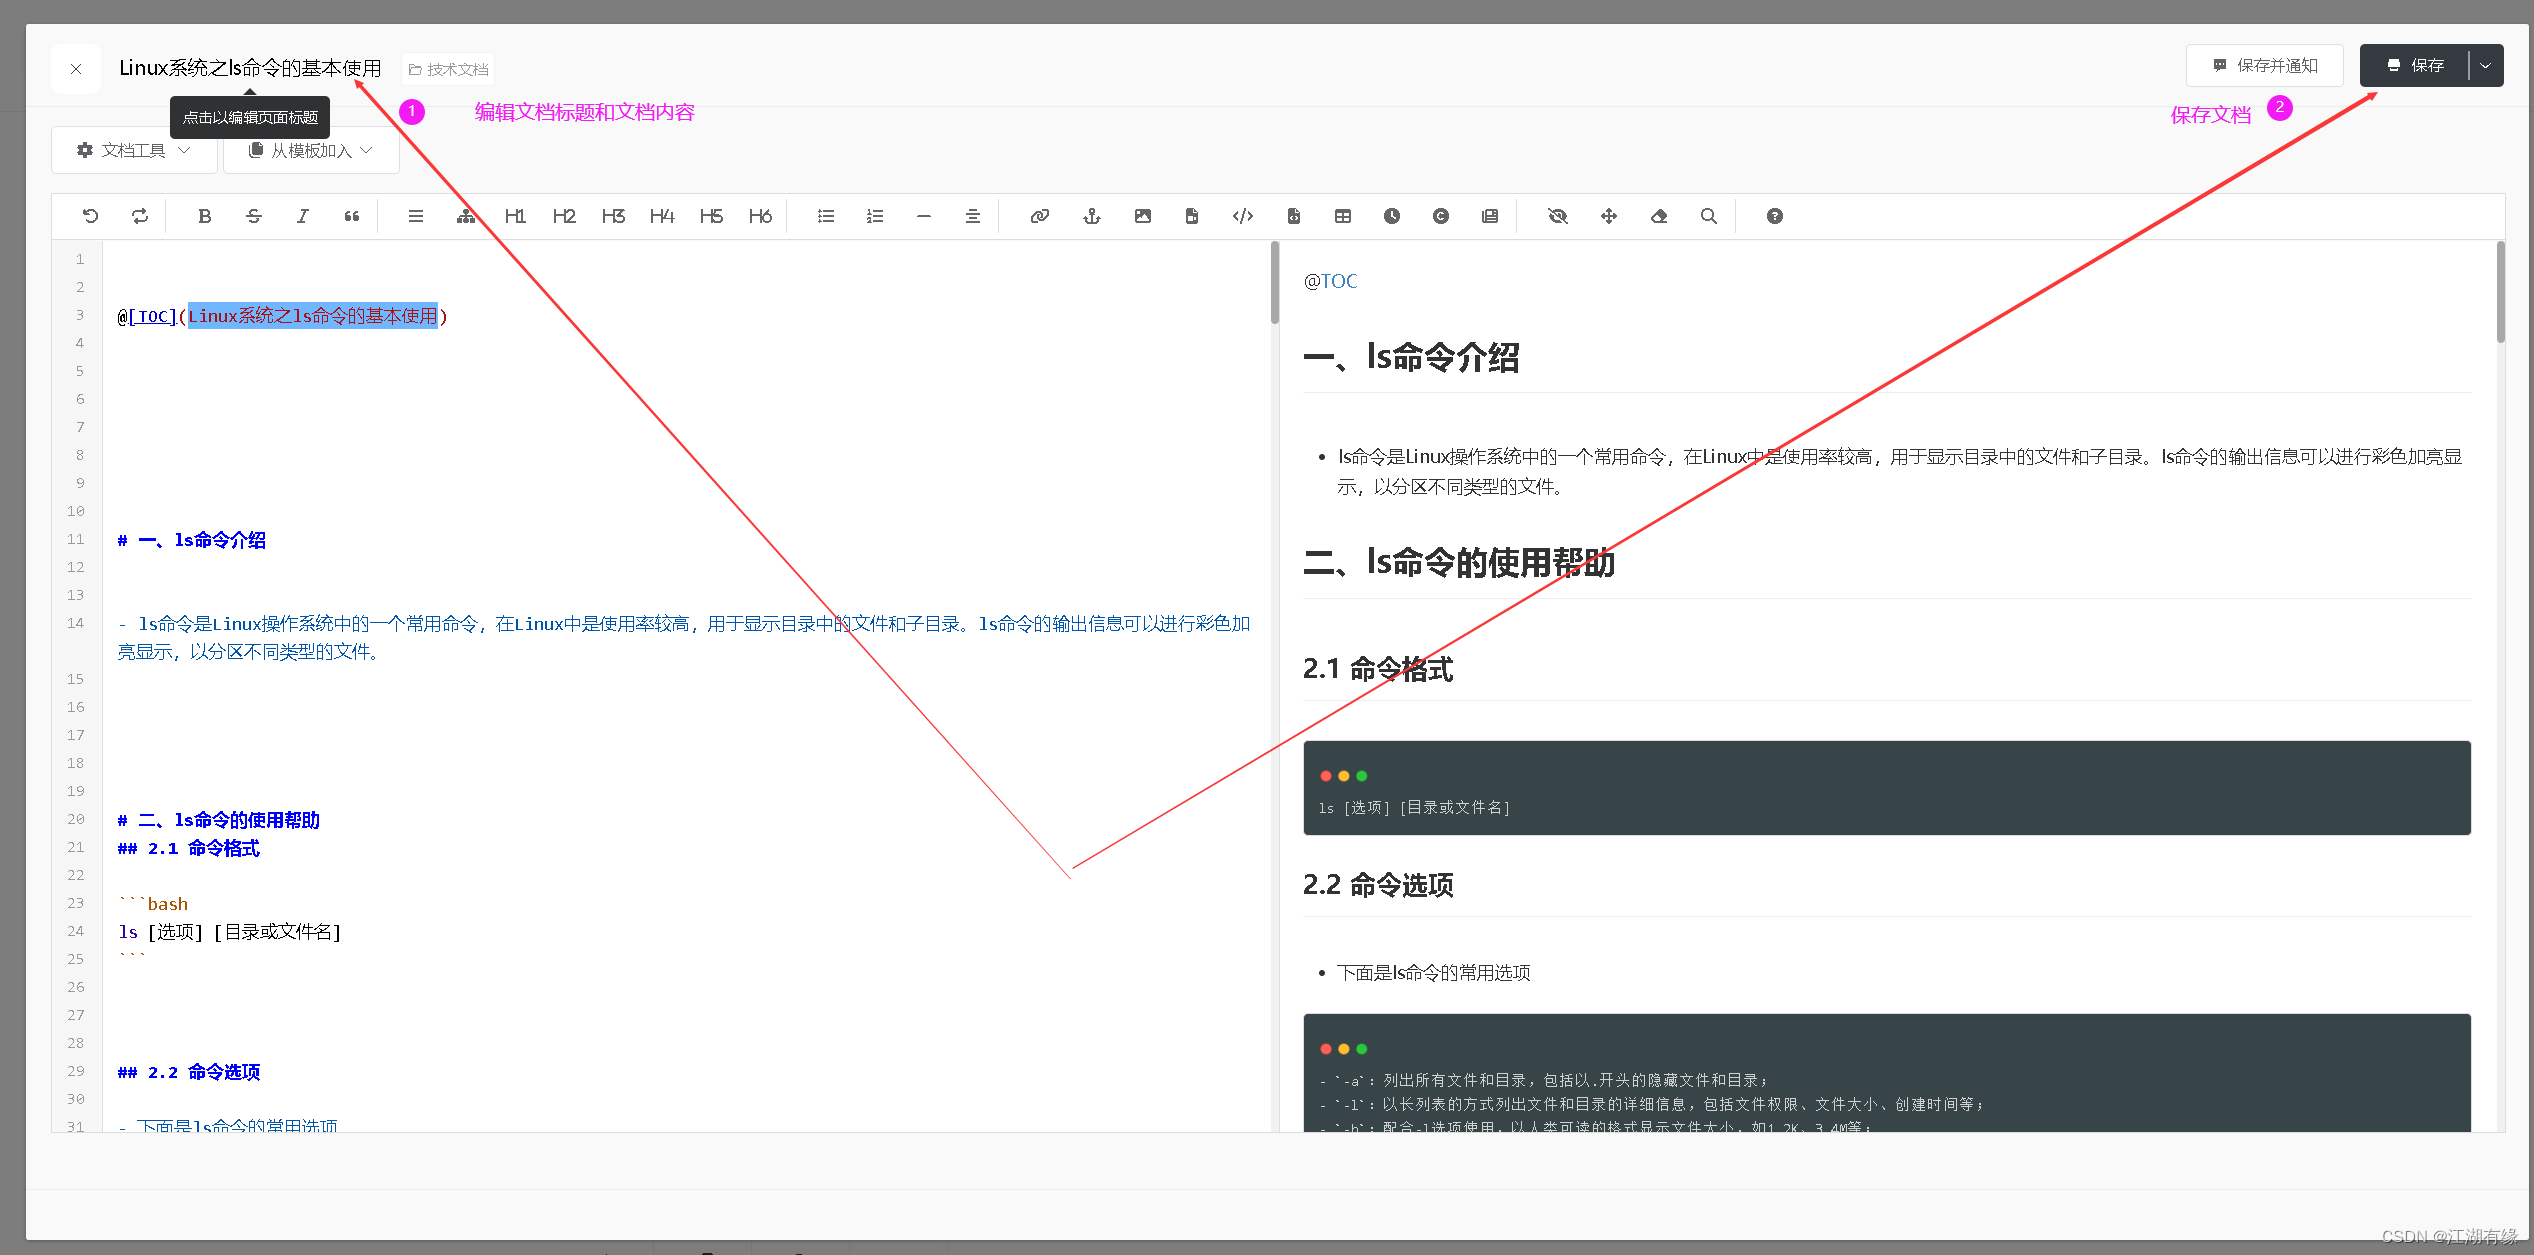This screenshot has width=2534, height=1255.
Task: Insert a horizontal rule line
Action: coord(924,216)
